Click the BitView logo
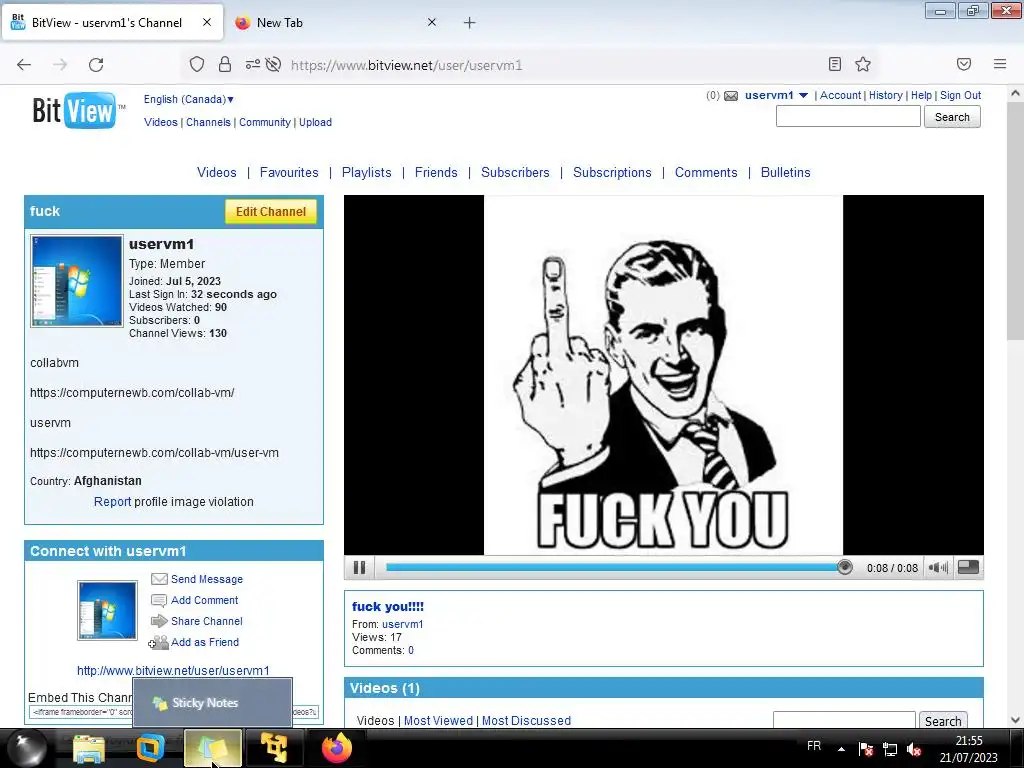The height and width of the screenshot is (768, 1024). (78, 110)
